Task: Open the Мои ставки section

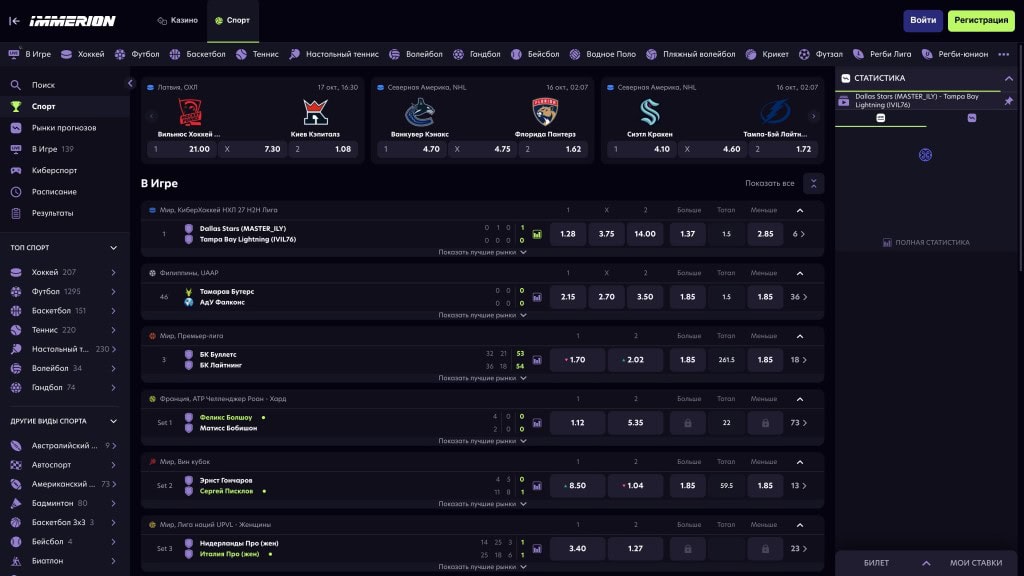Action: pos(976,563)
